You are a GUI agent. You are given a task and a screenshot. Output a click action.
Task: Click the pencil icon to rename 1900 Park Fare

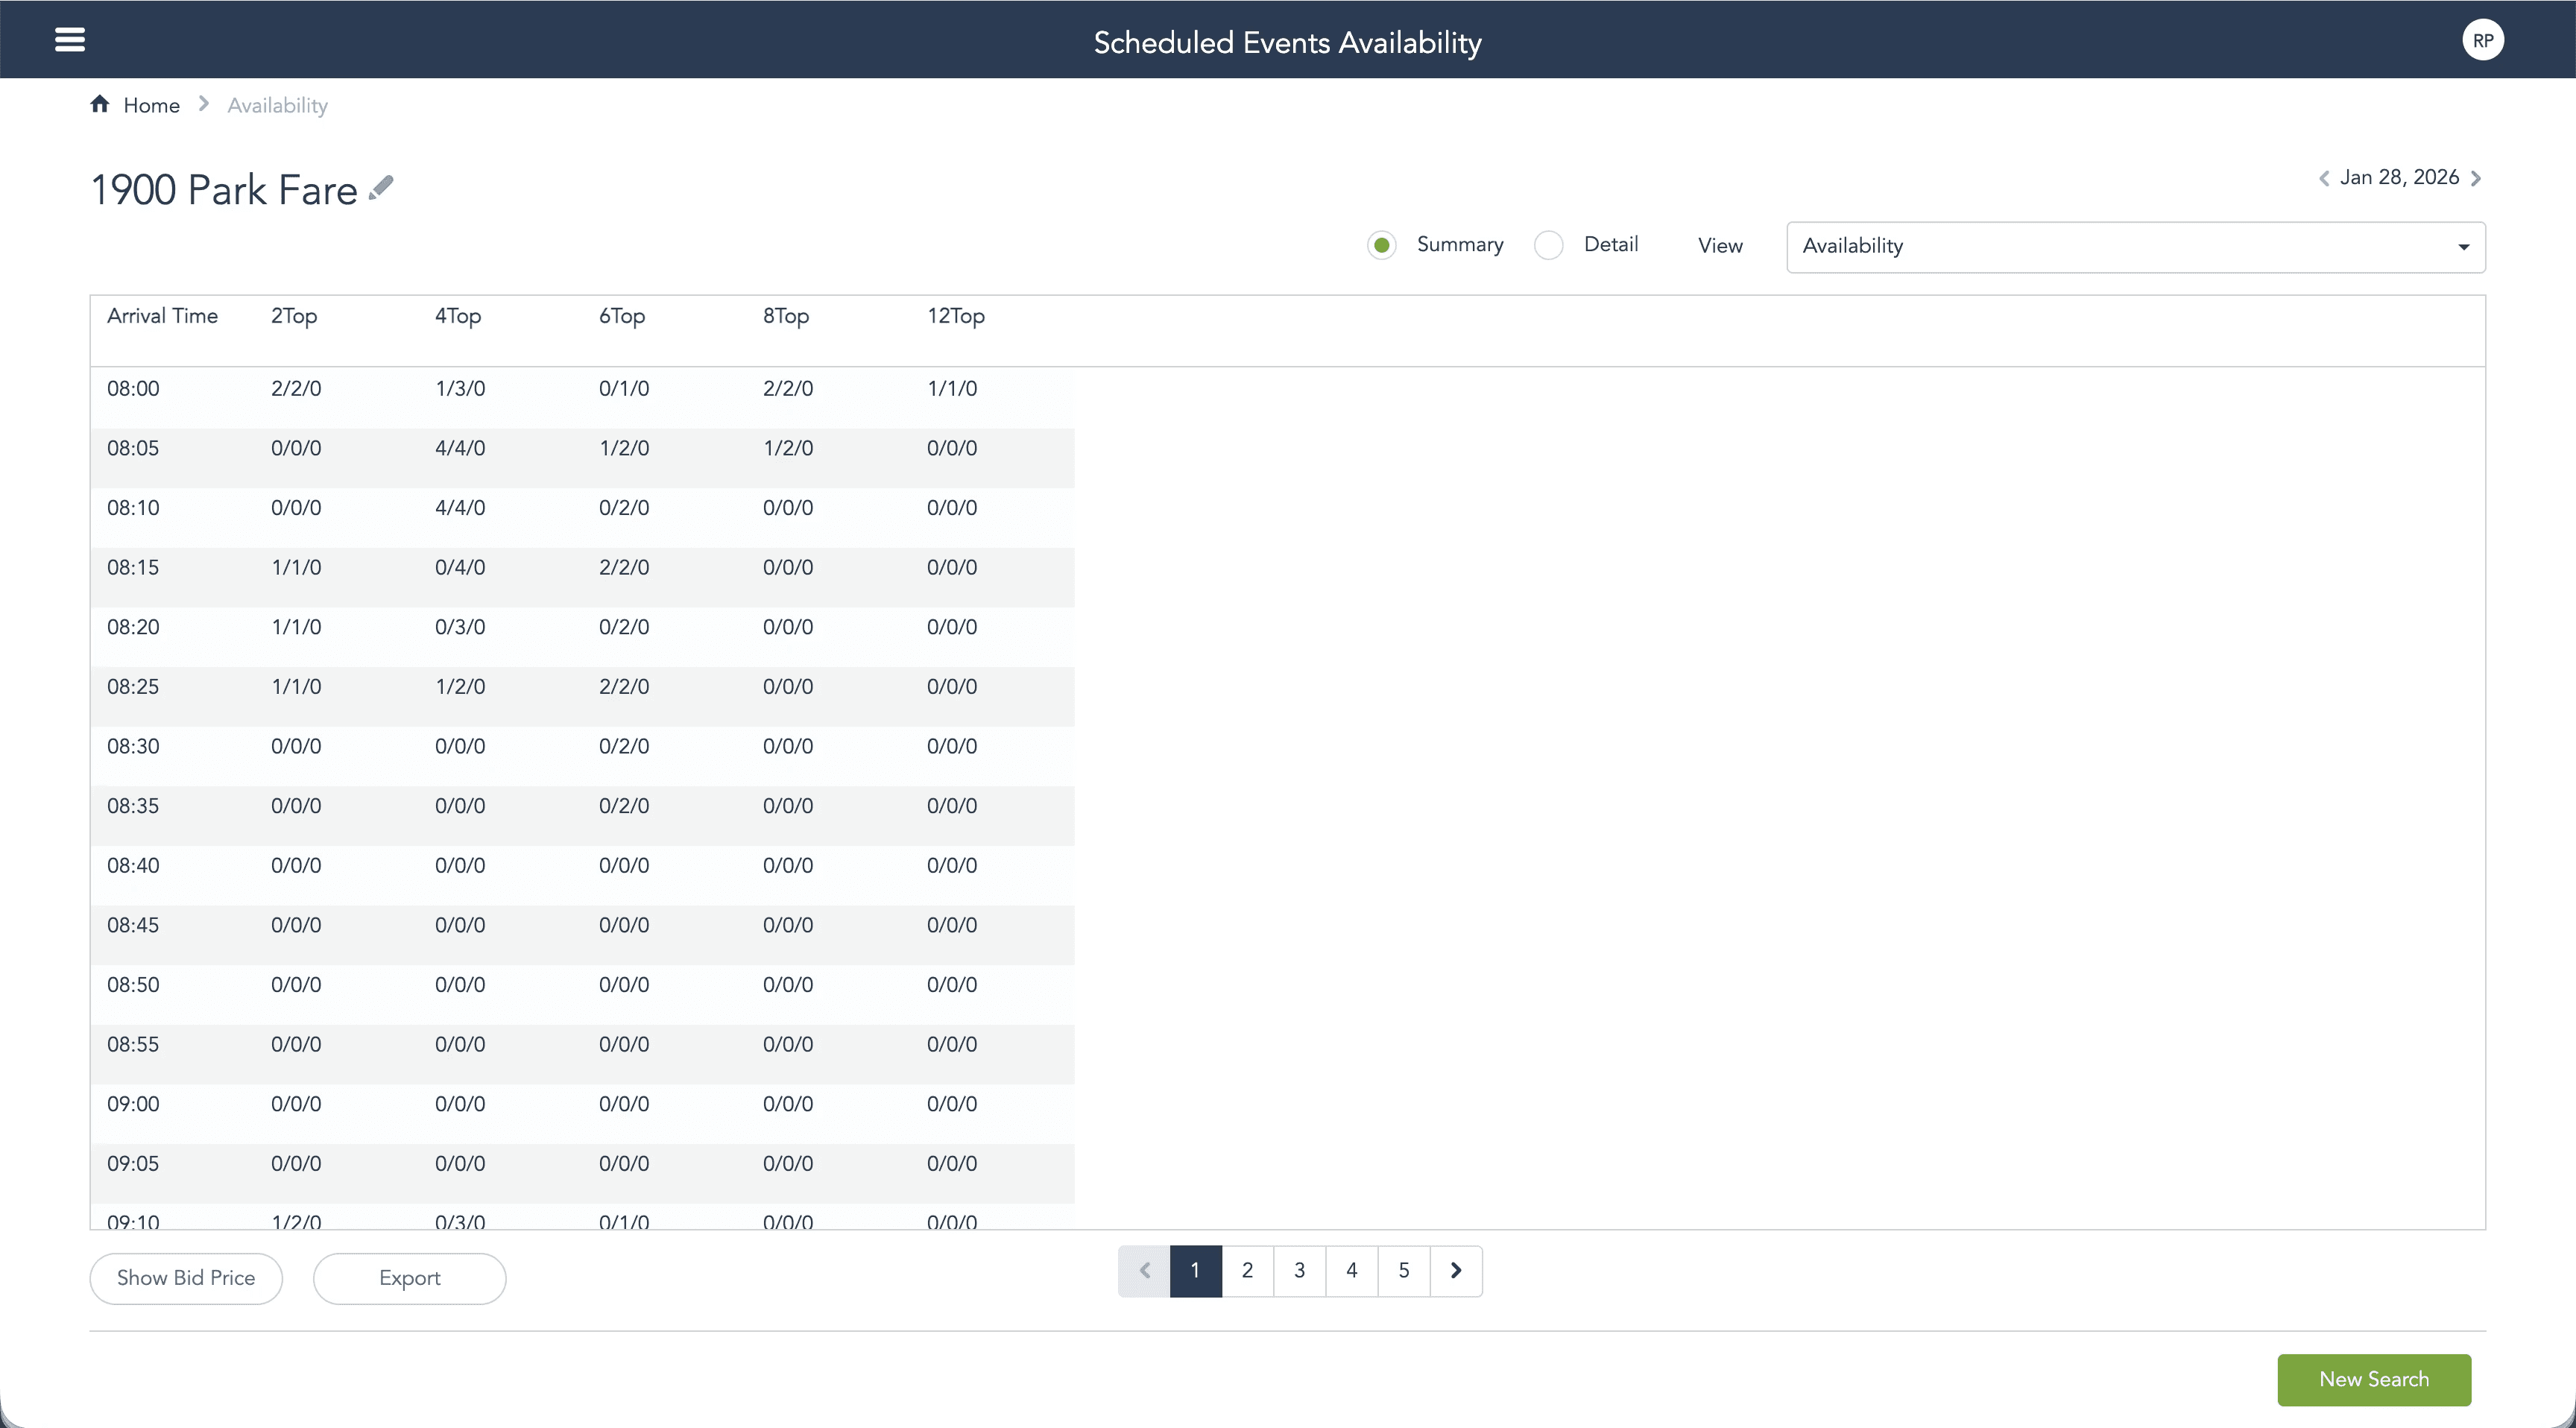381,186
